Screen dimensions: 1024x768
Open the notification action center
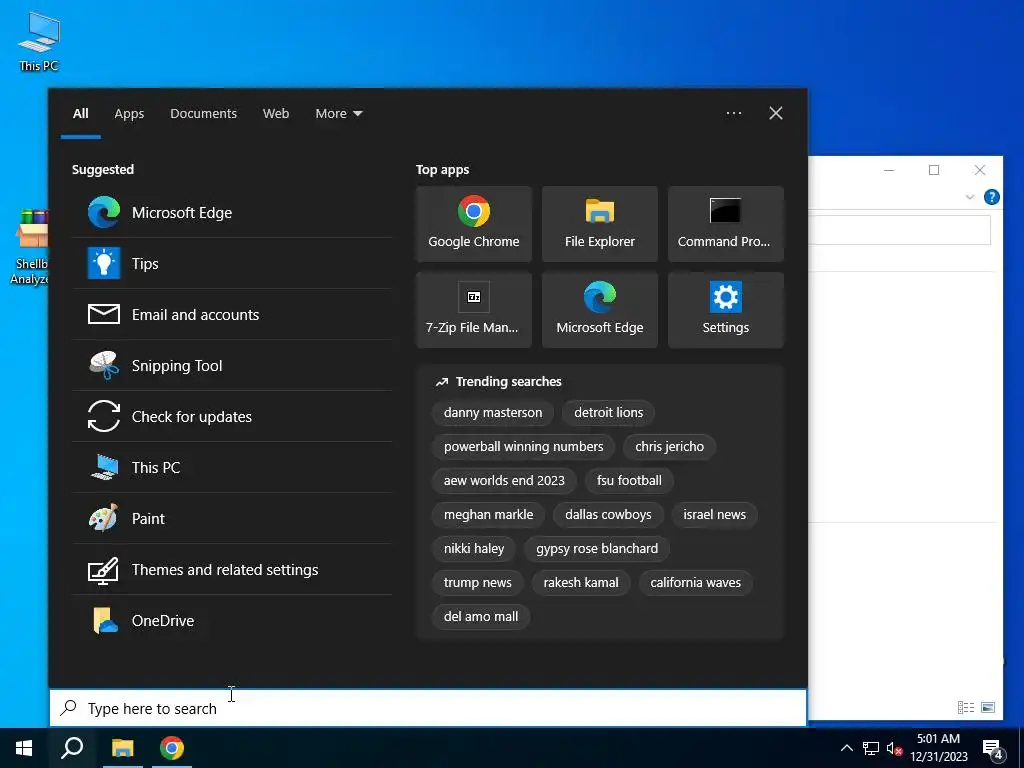coord(993,748)
